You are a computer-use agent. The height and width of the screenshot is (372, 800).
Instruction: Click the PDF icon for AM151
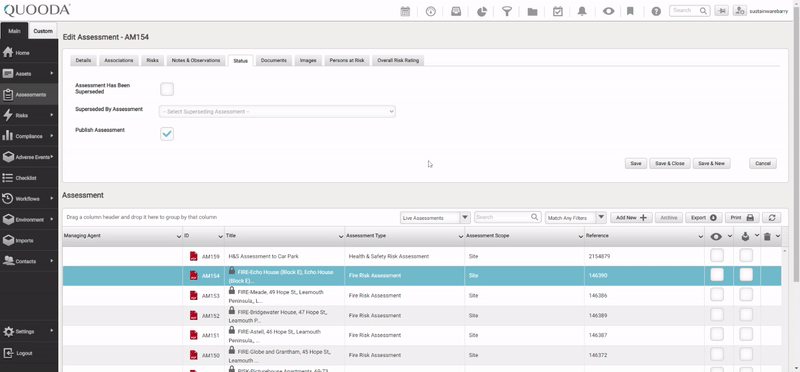[x=193, y=335]
